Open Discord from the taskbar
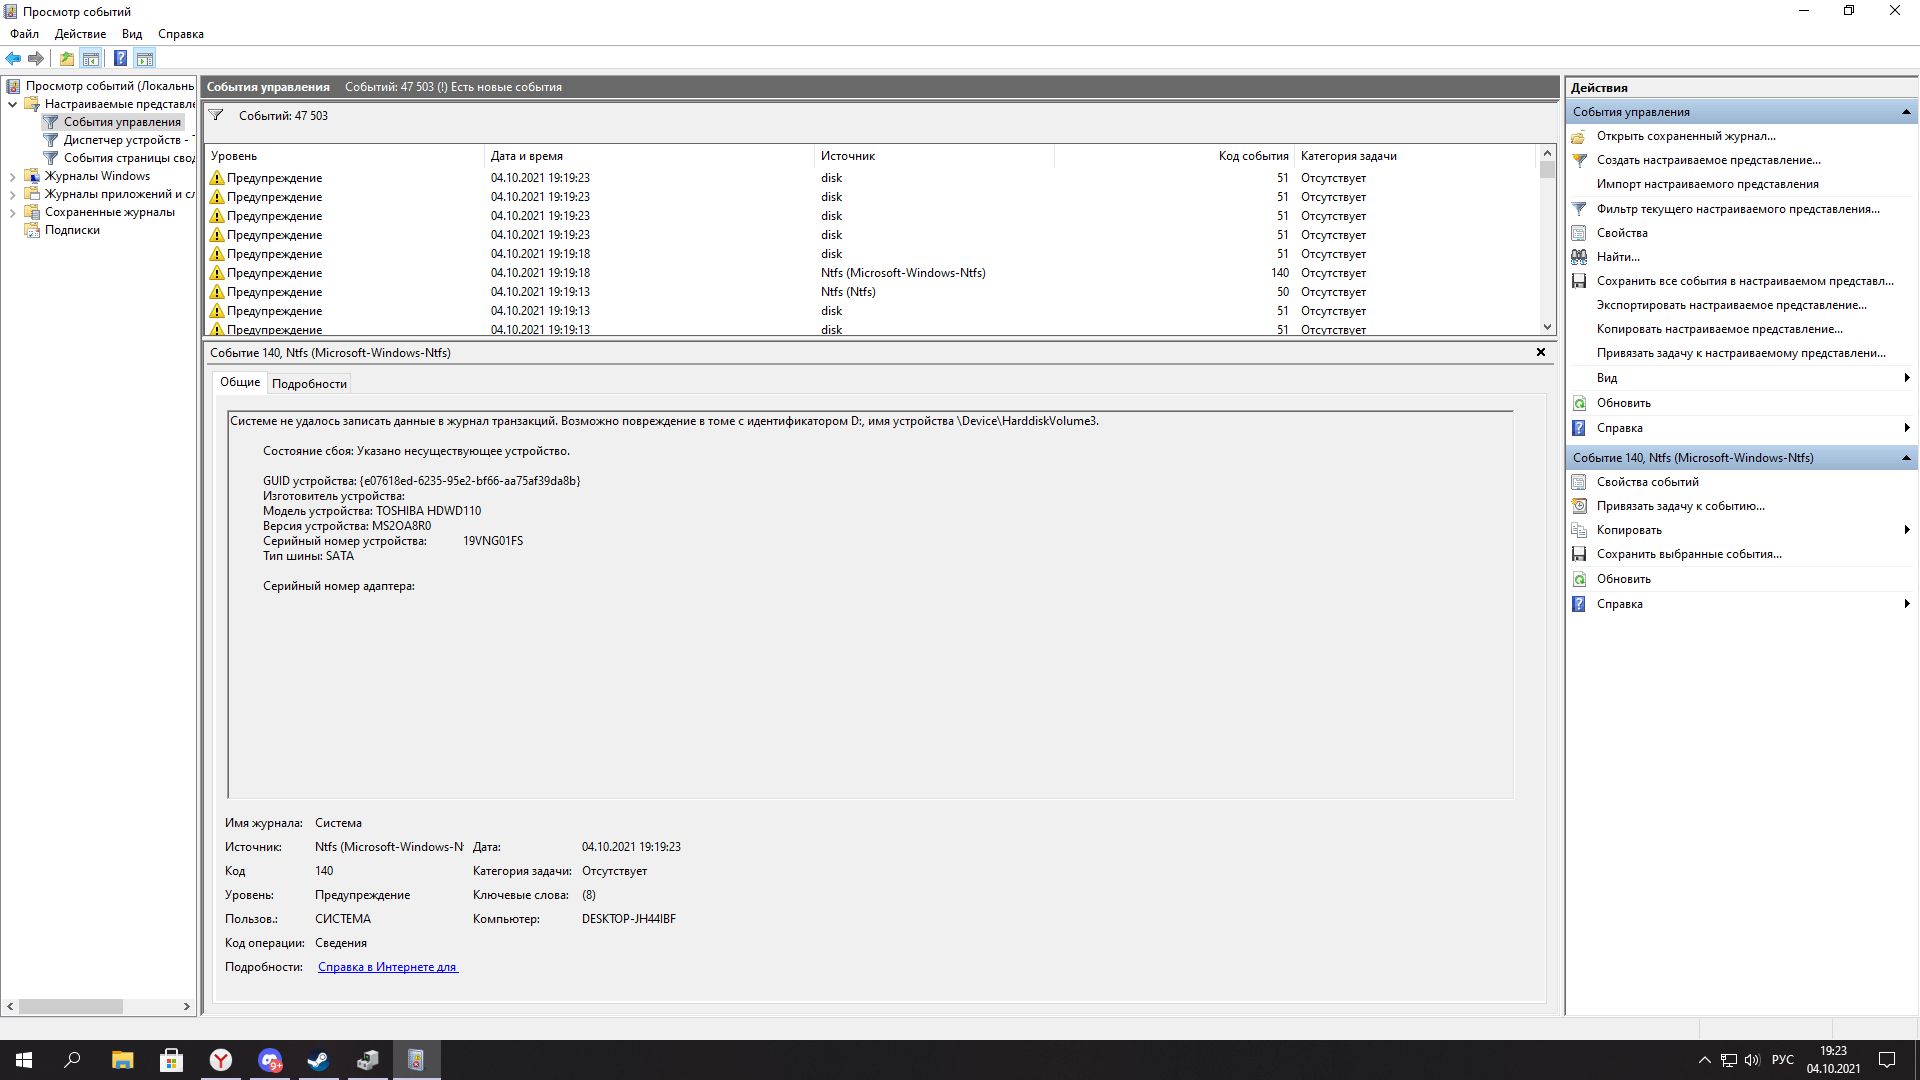The height and width of the screenshot is (1080, 1920). click(x=270, y=1060)
